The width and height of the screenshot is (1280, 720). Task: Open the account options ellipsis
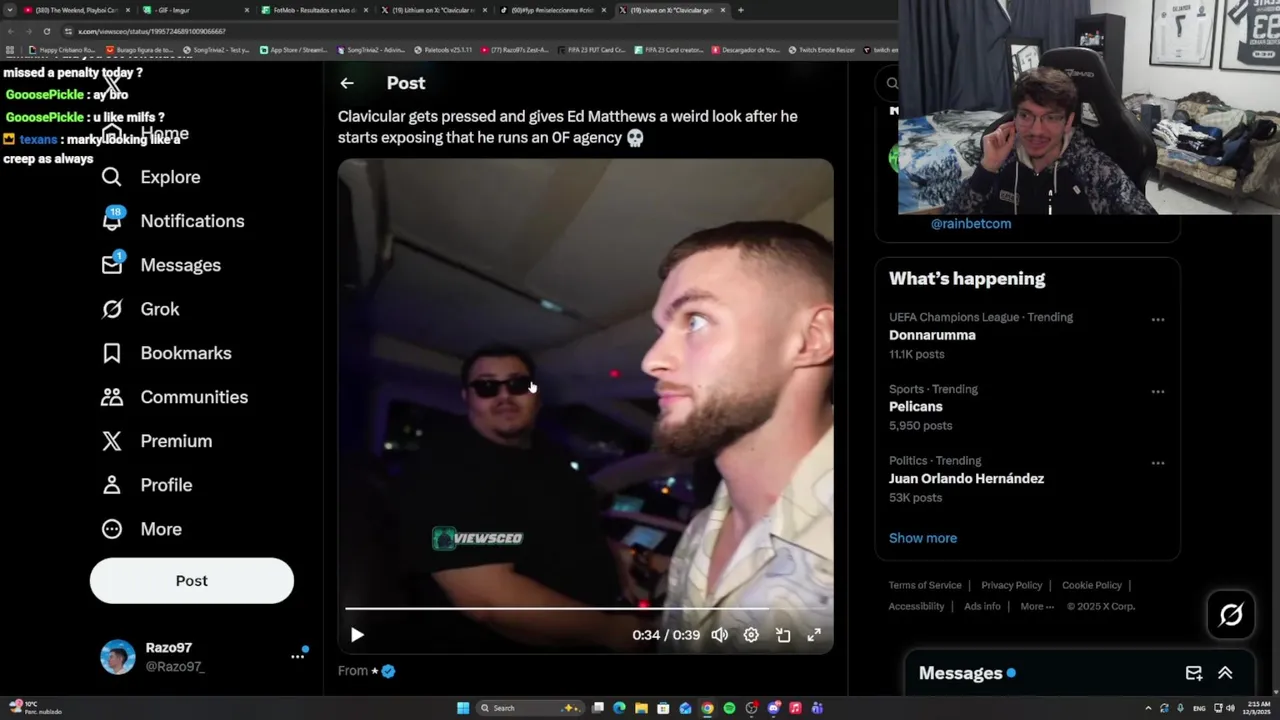tap(297, 656)
